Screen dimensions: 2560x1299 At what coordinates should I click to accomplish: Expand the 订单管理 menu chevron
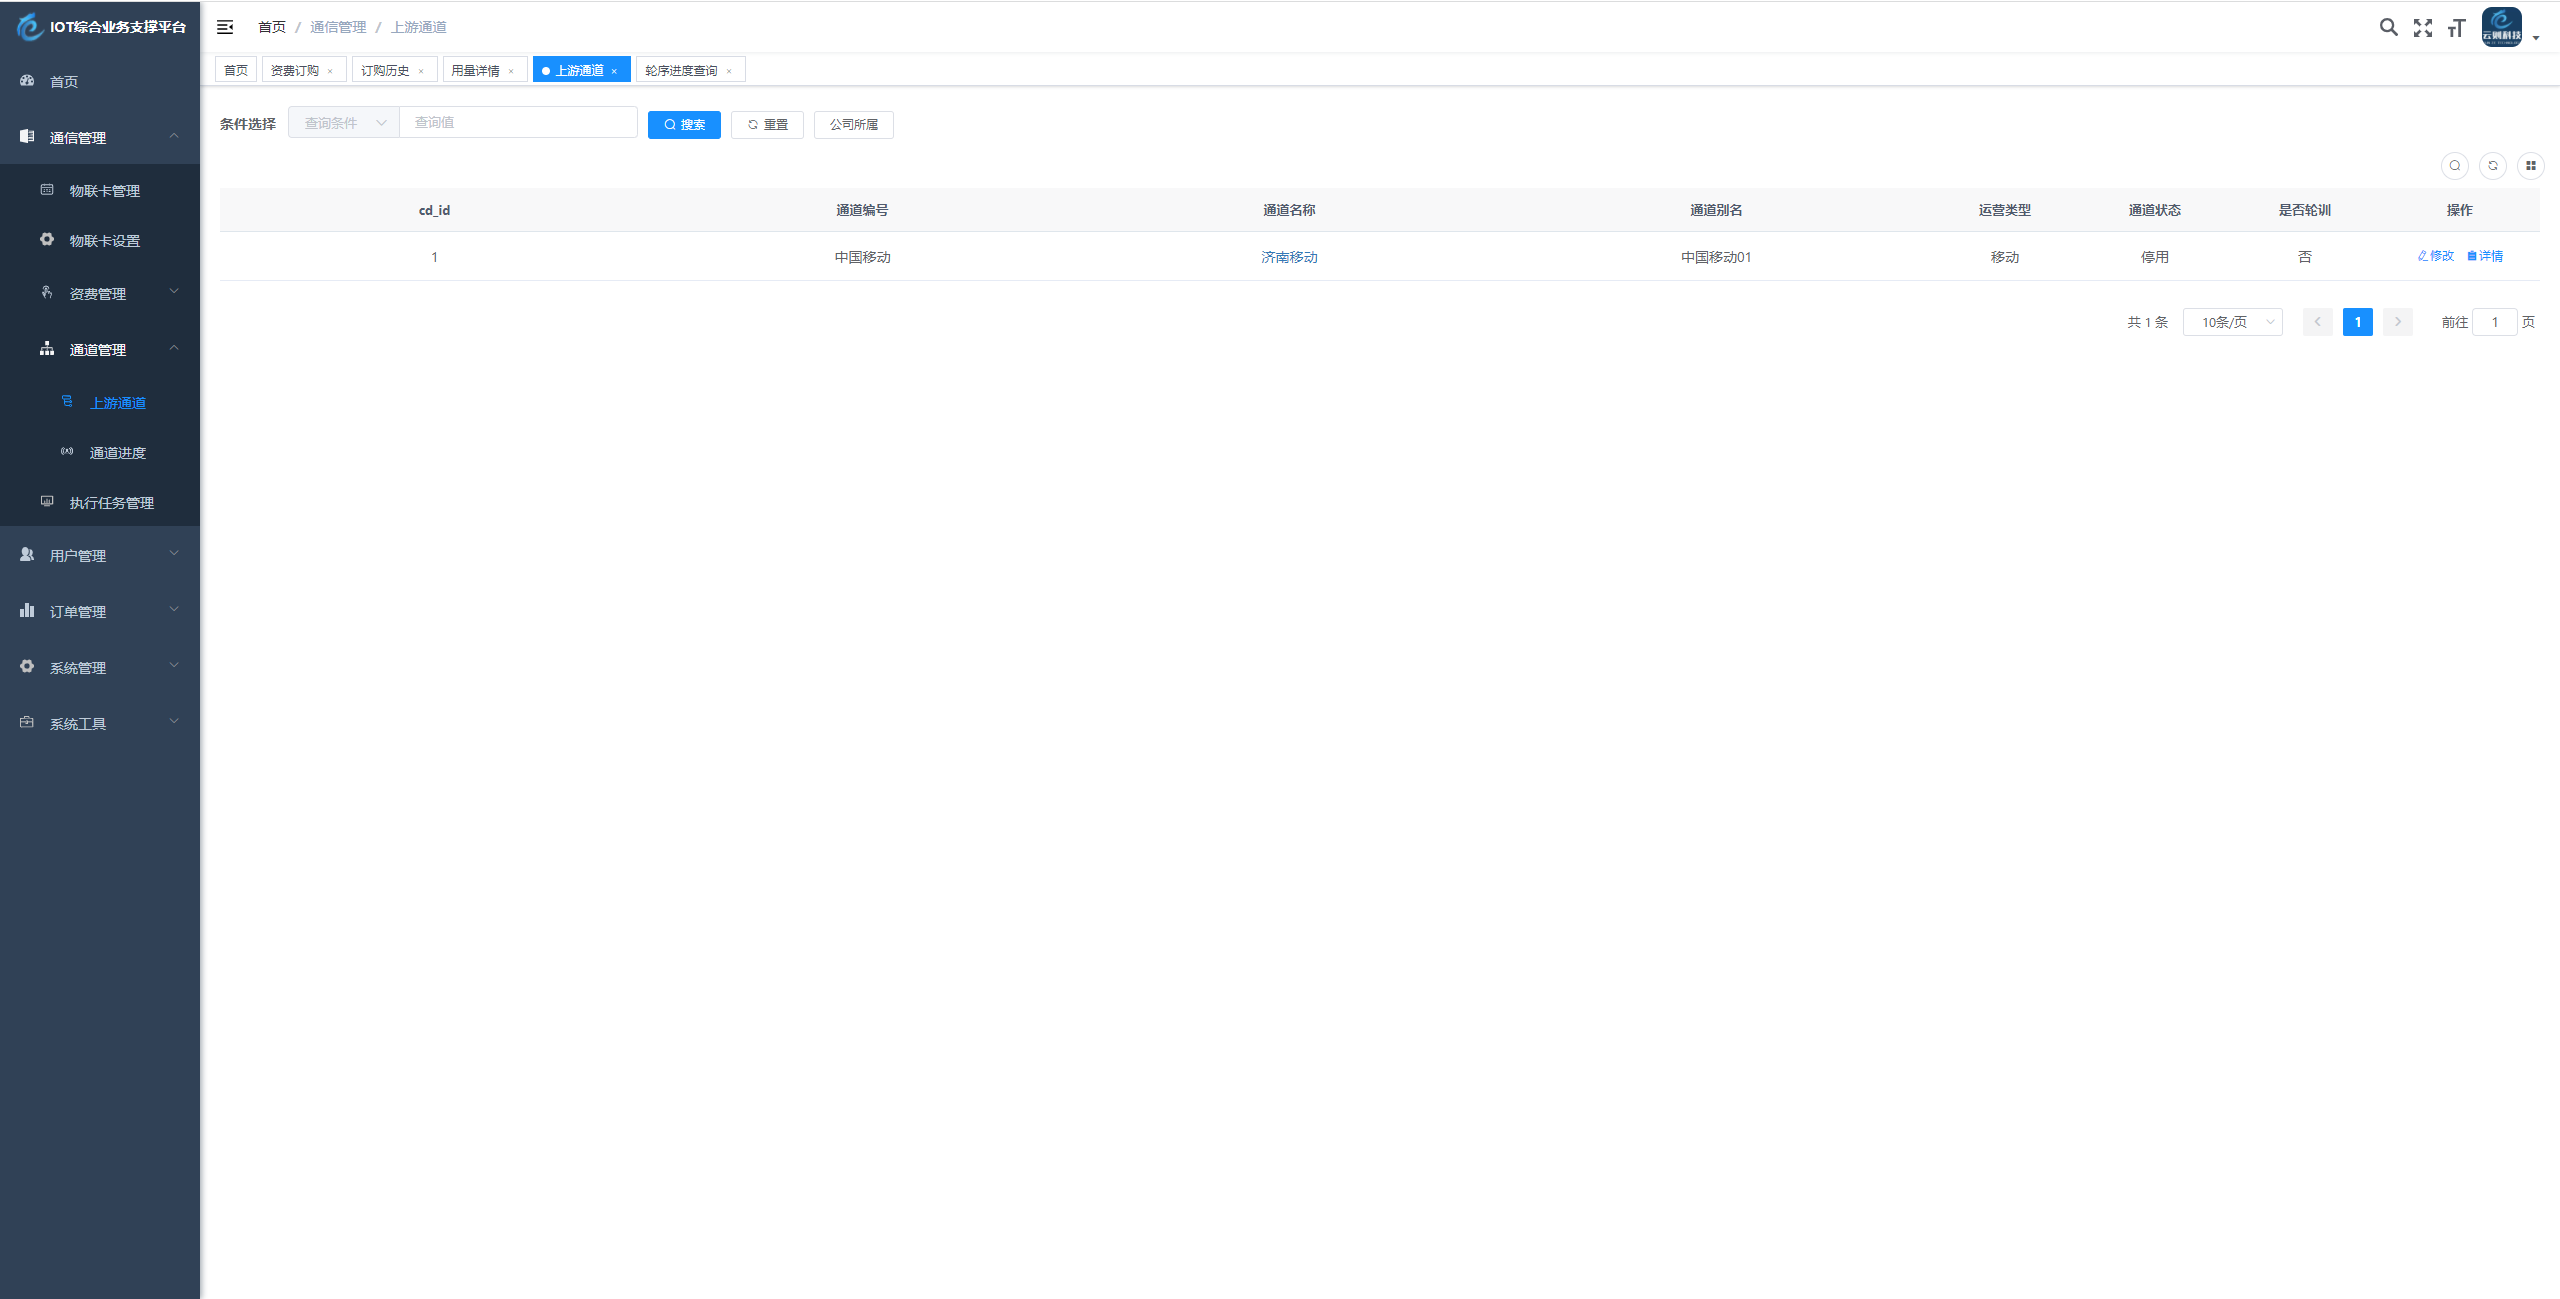[174, 610]
